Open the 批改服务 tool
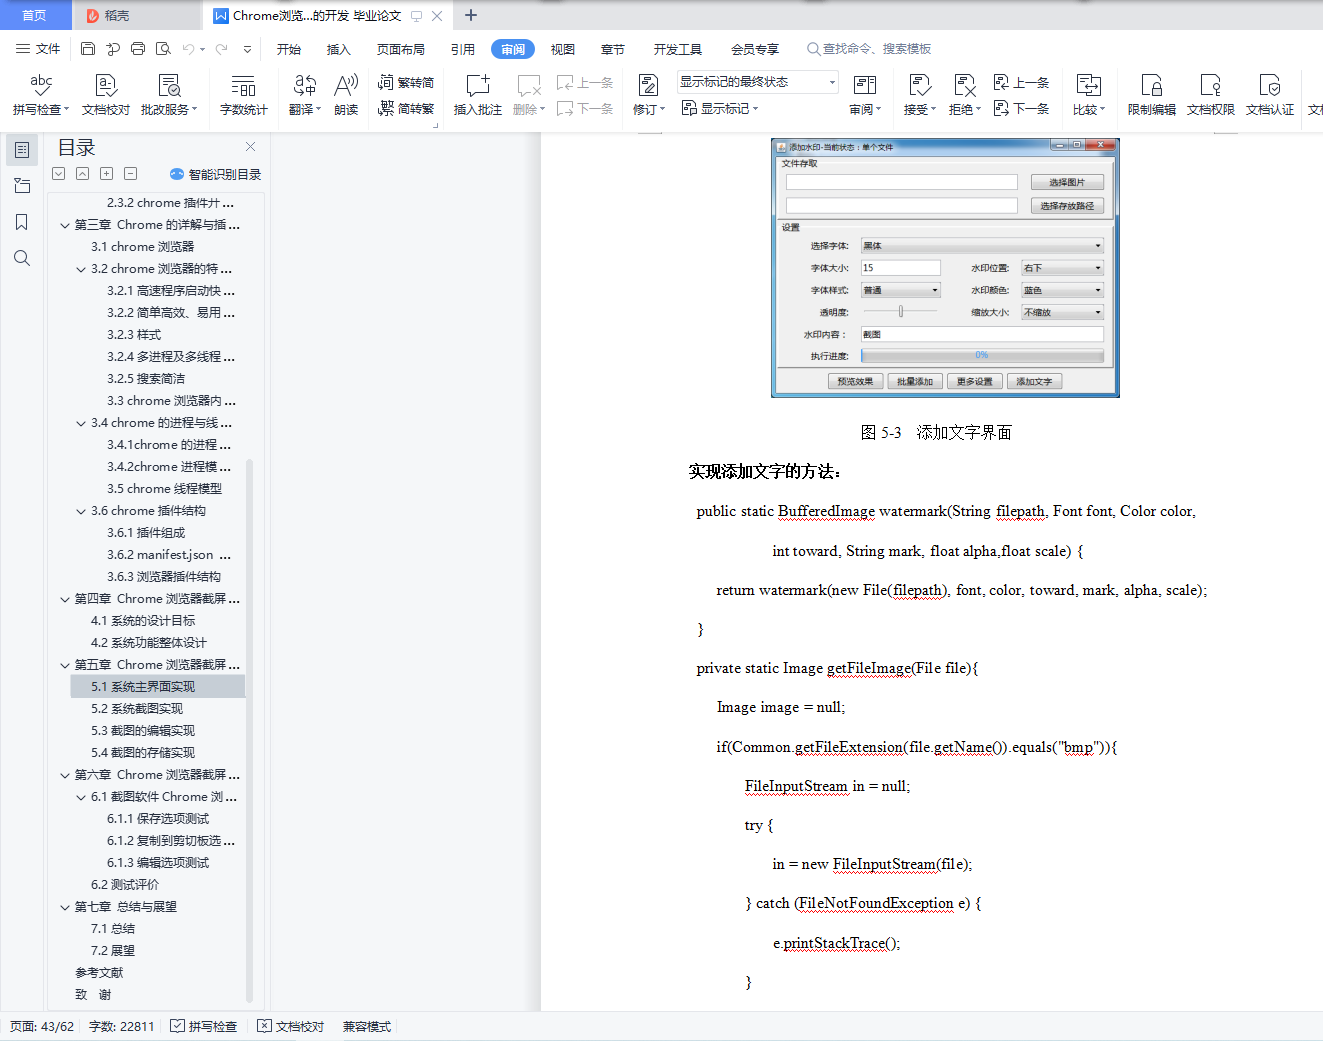Viewport: 1323px width, 1041px height. (169, 95)
